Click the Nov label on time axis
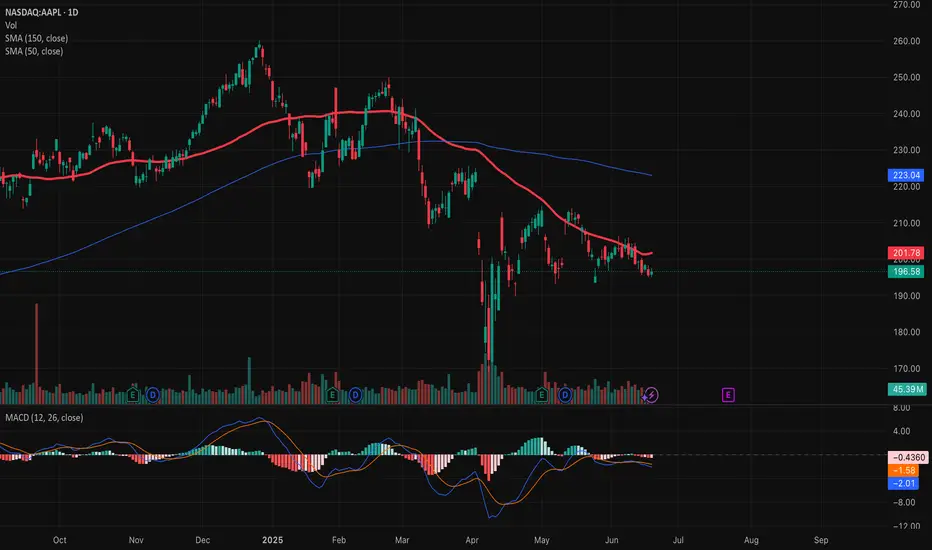The height and width of the screenshot is (550, 932). (x=136, y=540)
